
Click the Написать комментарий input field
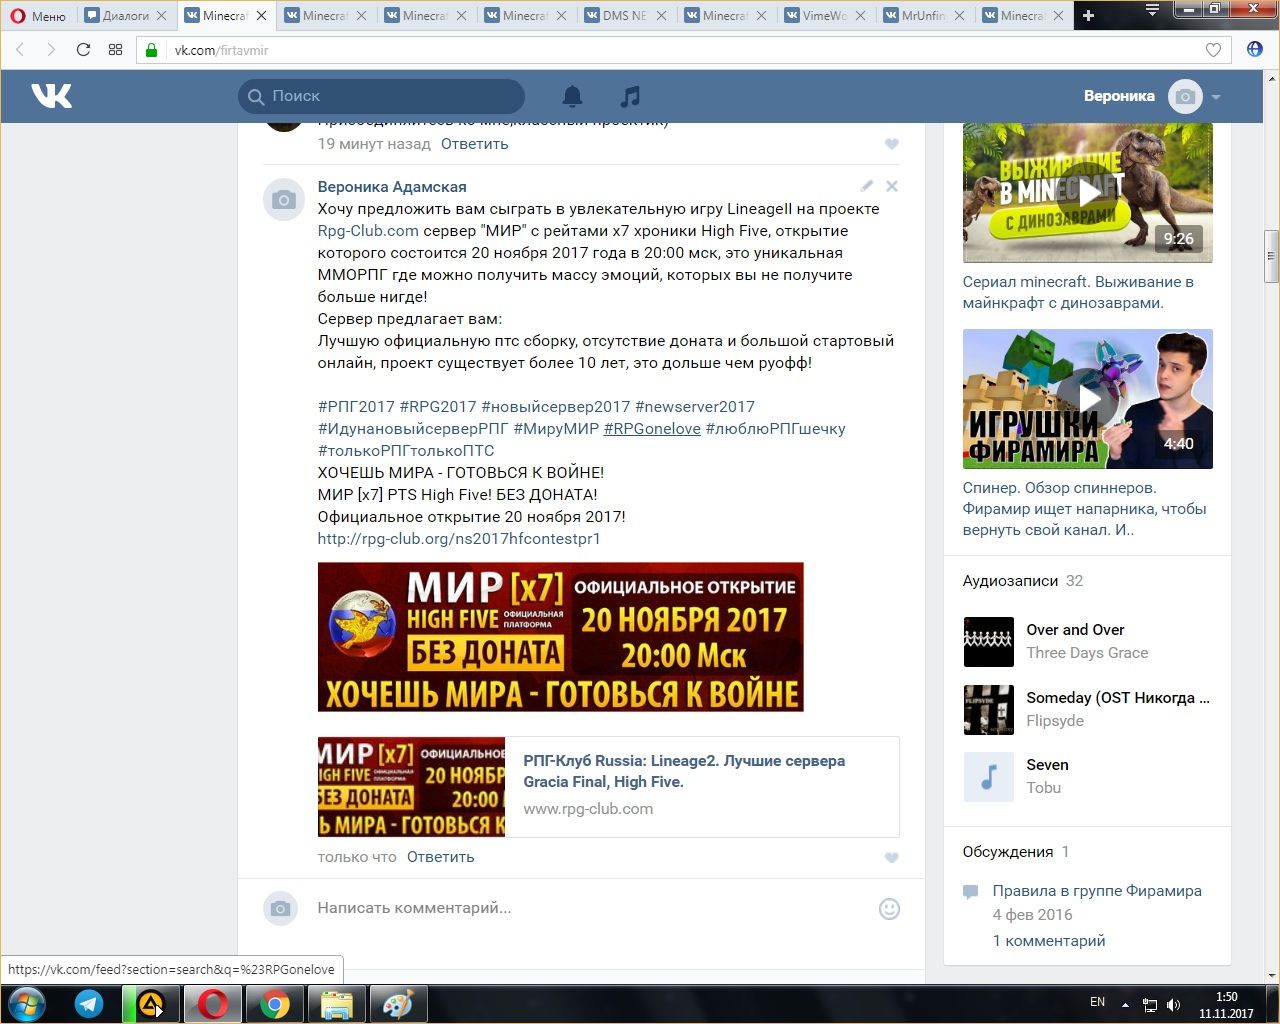click(x=590, y=908)
